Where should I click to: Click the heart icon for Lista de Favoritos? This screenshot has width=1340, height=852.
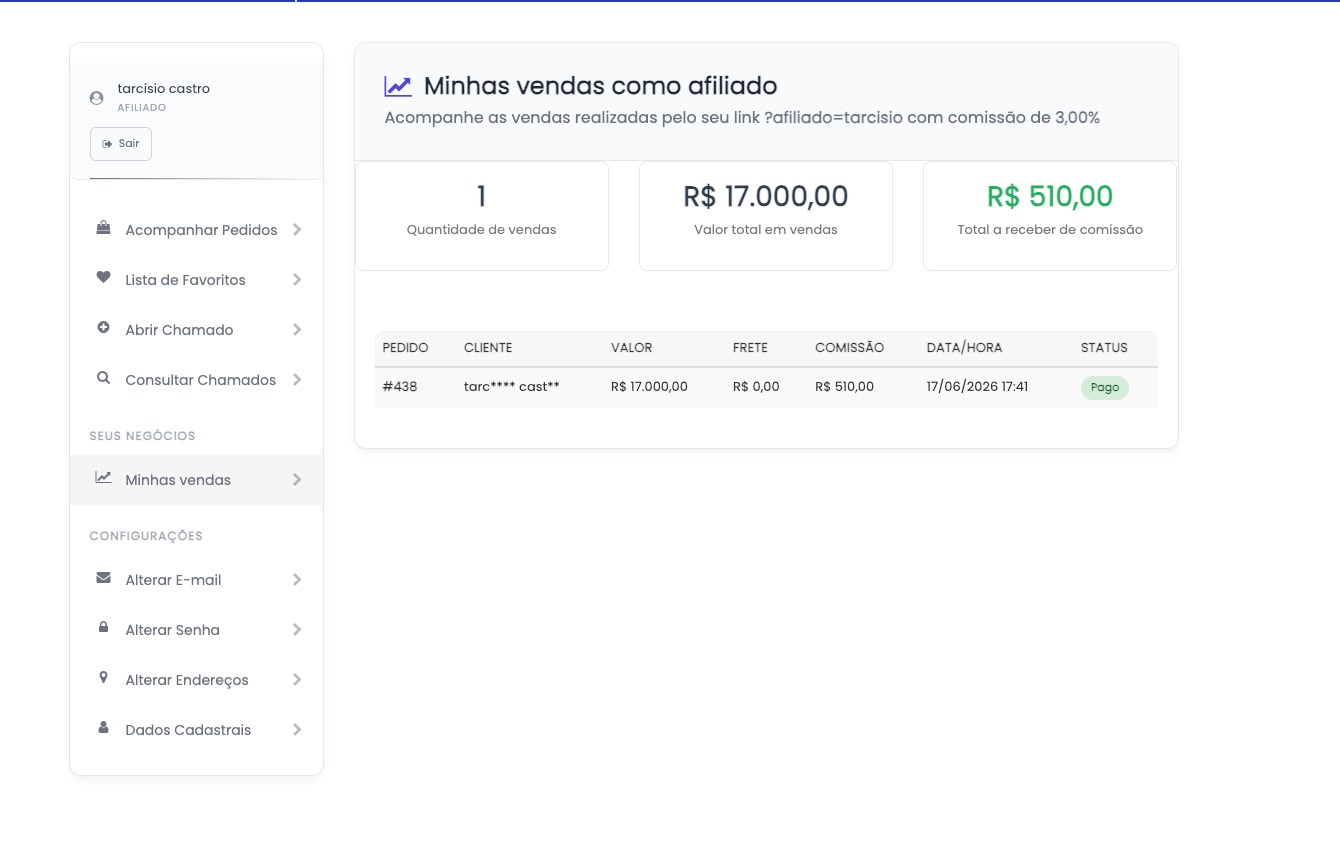tap(103, 278)
